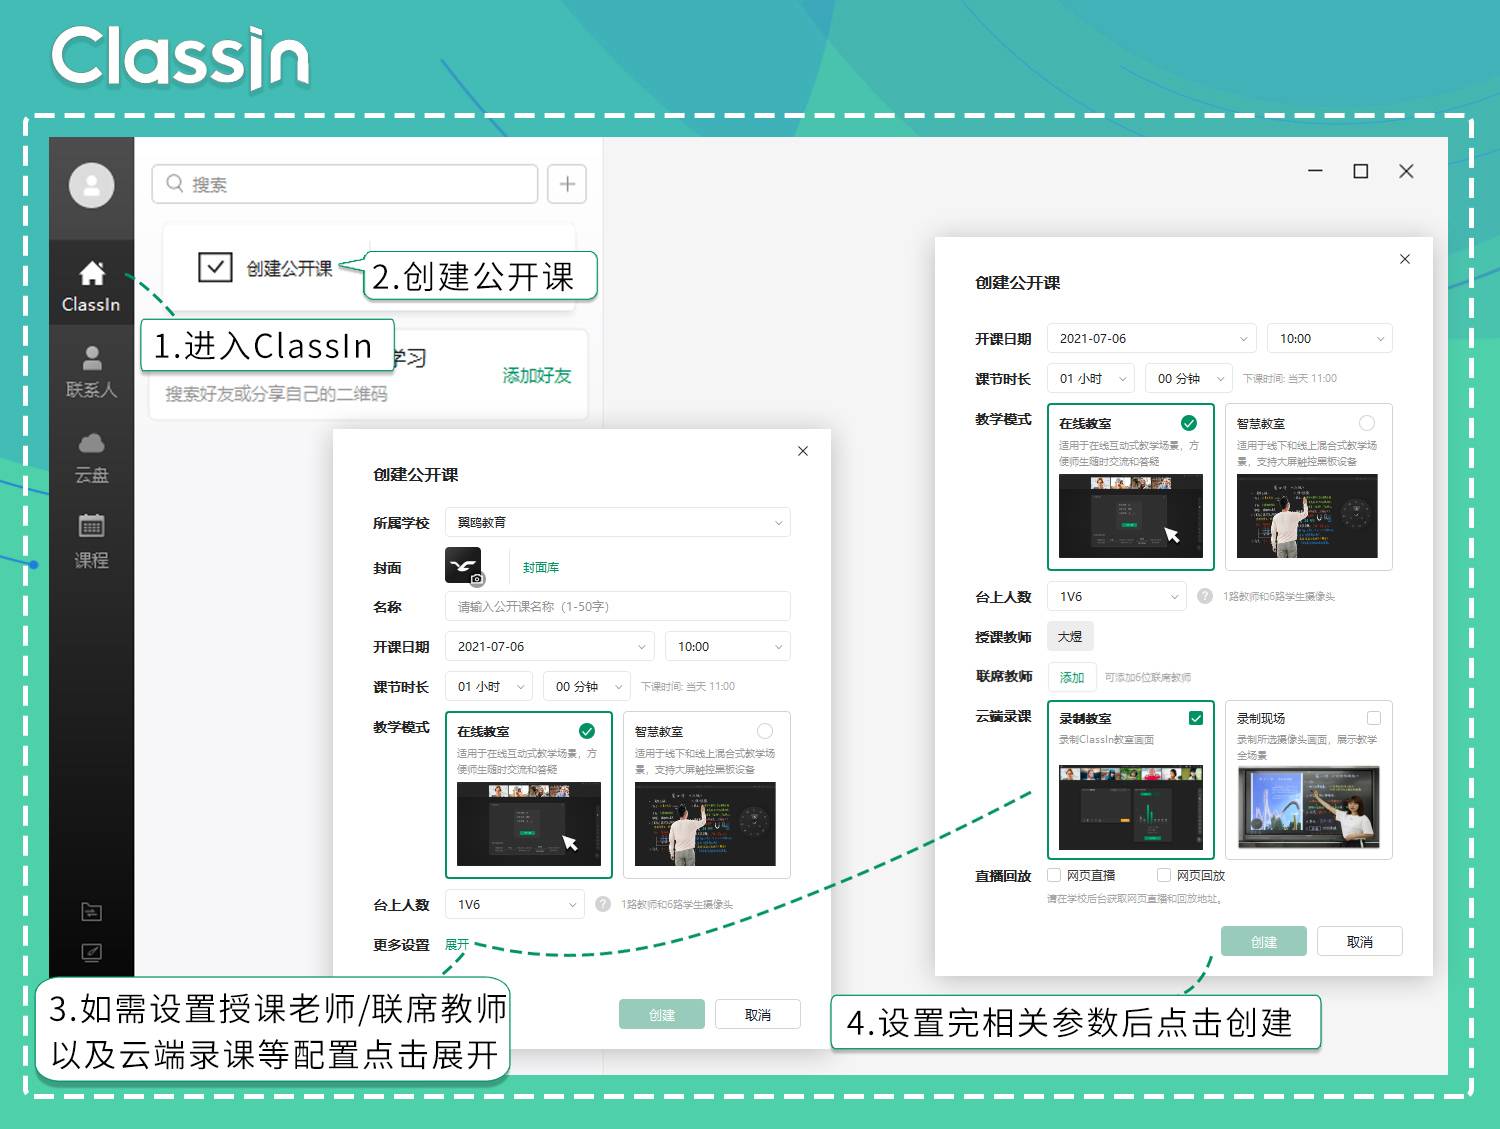
Task: Click 创建 button in left dialog
Action: coord(662,1014)
